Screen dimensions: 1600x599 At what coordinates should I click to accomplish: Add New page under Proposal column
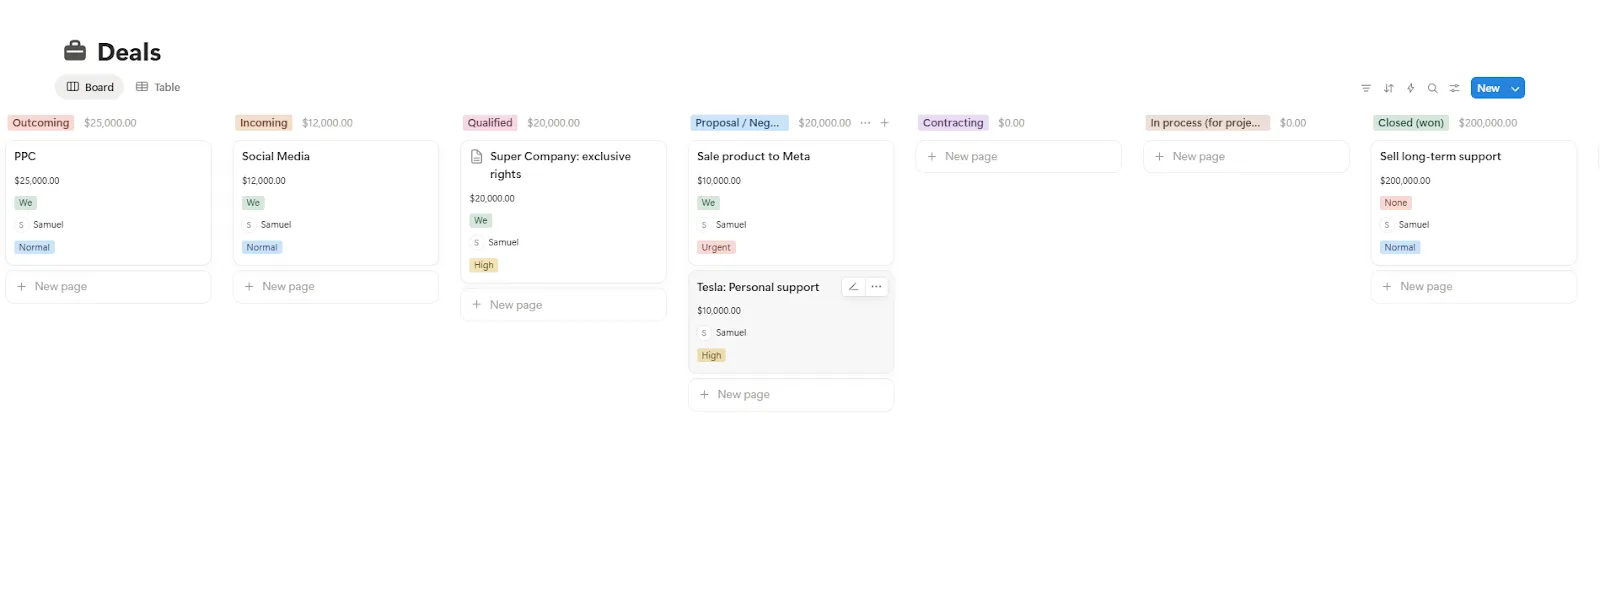791,395
